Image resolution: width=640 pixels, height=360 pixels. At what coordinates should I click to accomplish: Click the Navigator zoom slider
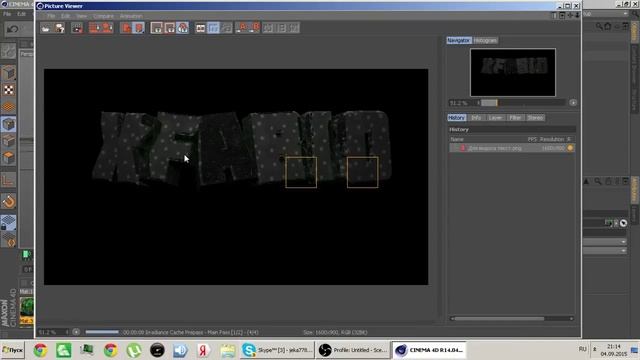[522, 103]
